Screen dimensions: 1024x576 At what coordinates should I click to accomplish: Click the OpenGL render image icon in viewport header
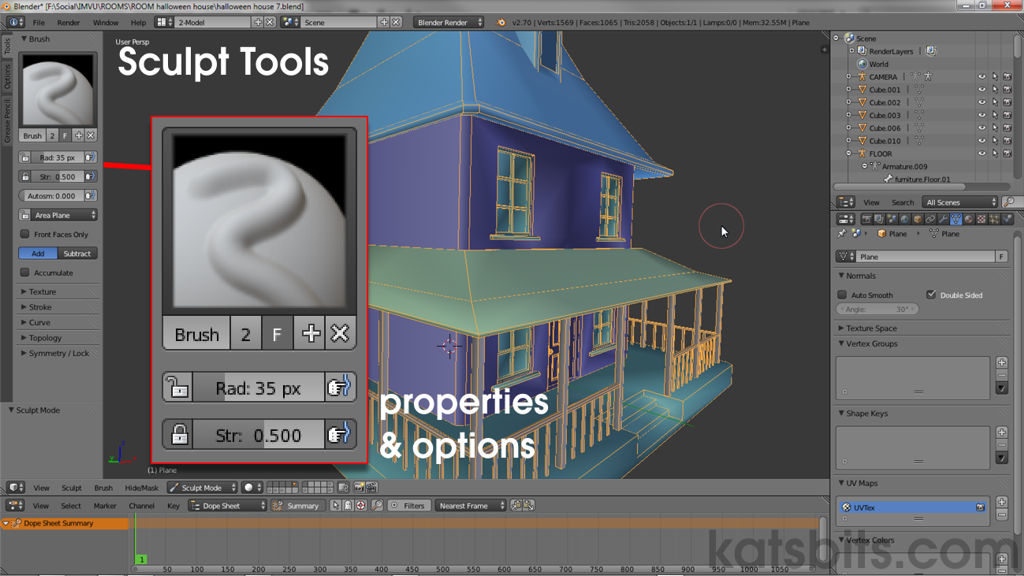point(359,487)
